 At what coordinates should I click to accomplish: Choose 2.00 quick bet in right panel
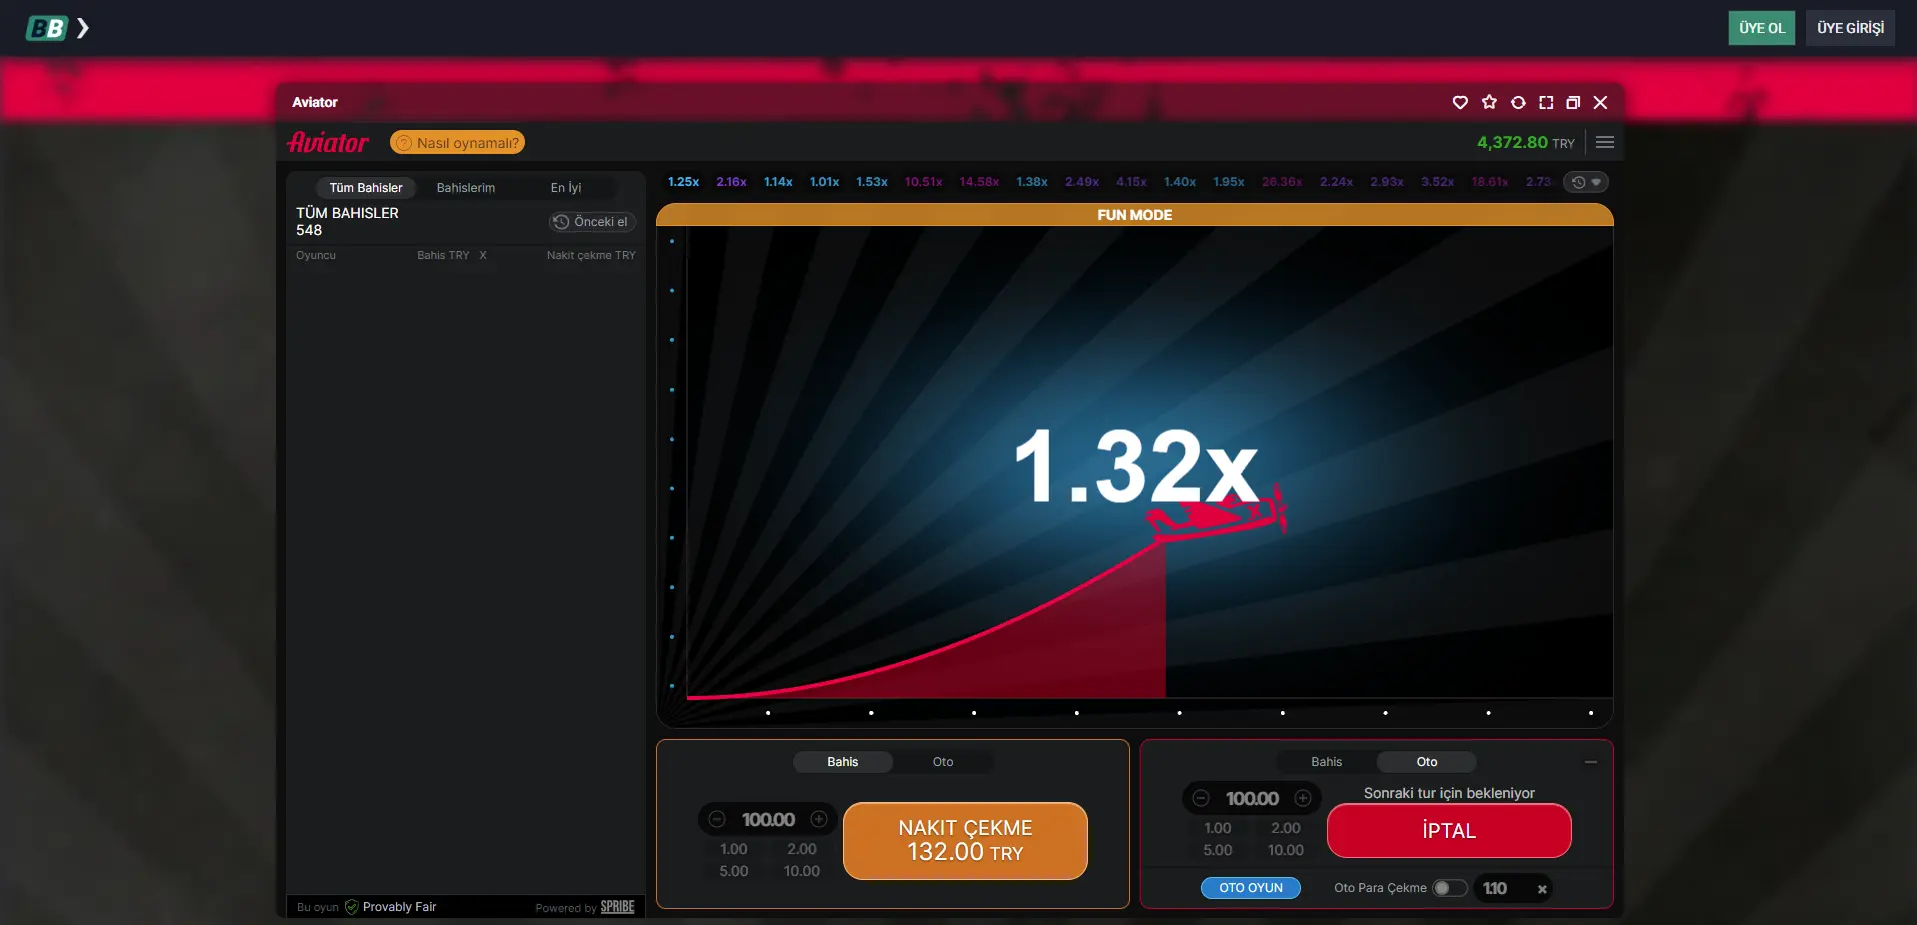click(x=1286, y=828)
